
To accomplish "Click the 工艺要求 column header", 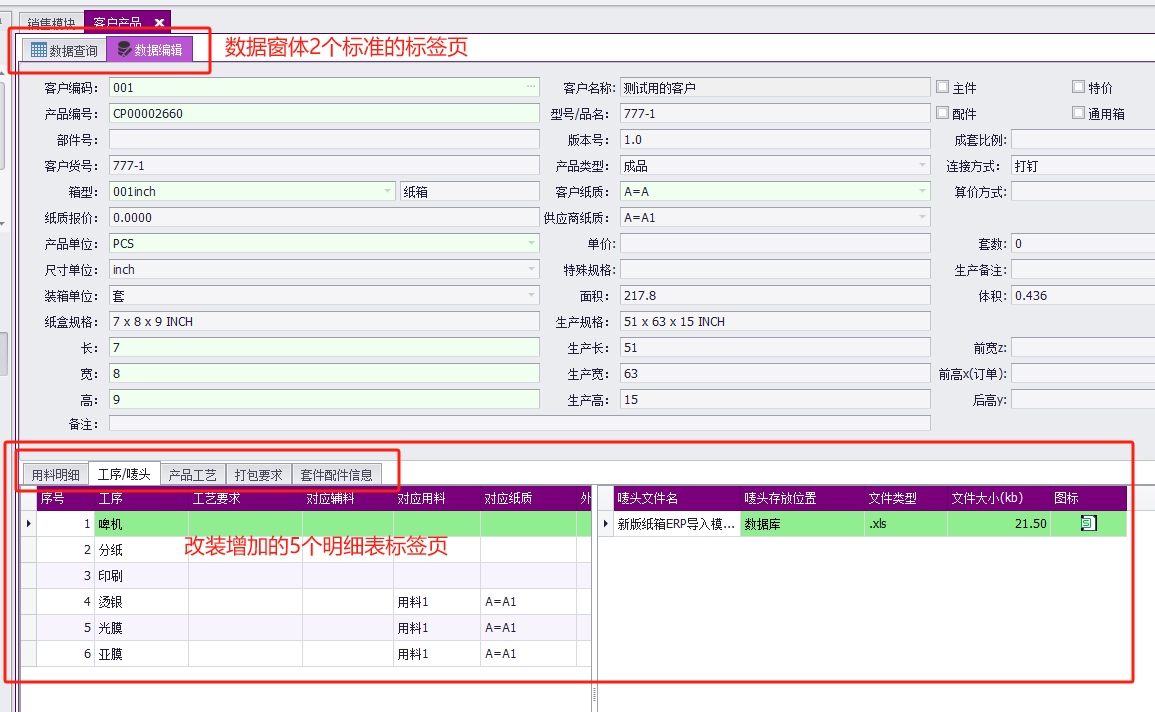I will pos(245,498).
